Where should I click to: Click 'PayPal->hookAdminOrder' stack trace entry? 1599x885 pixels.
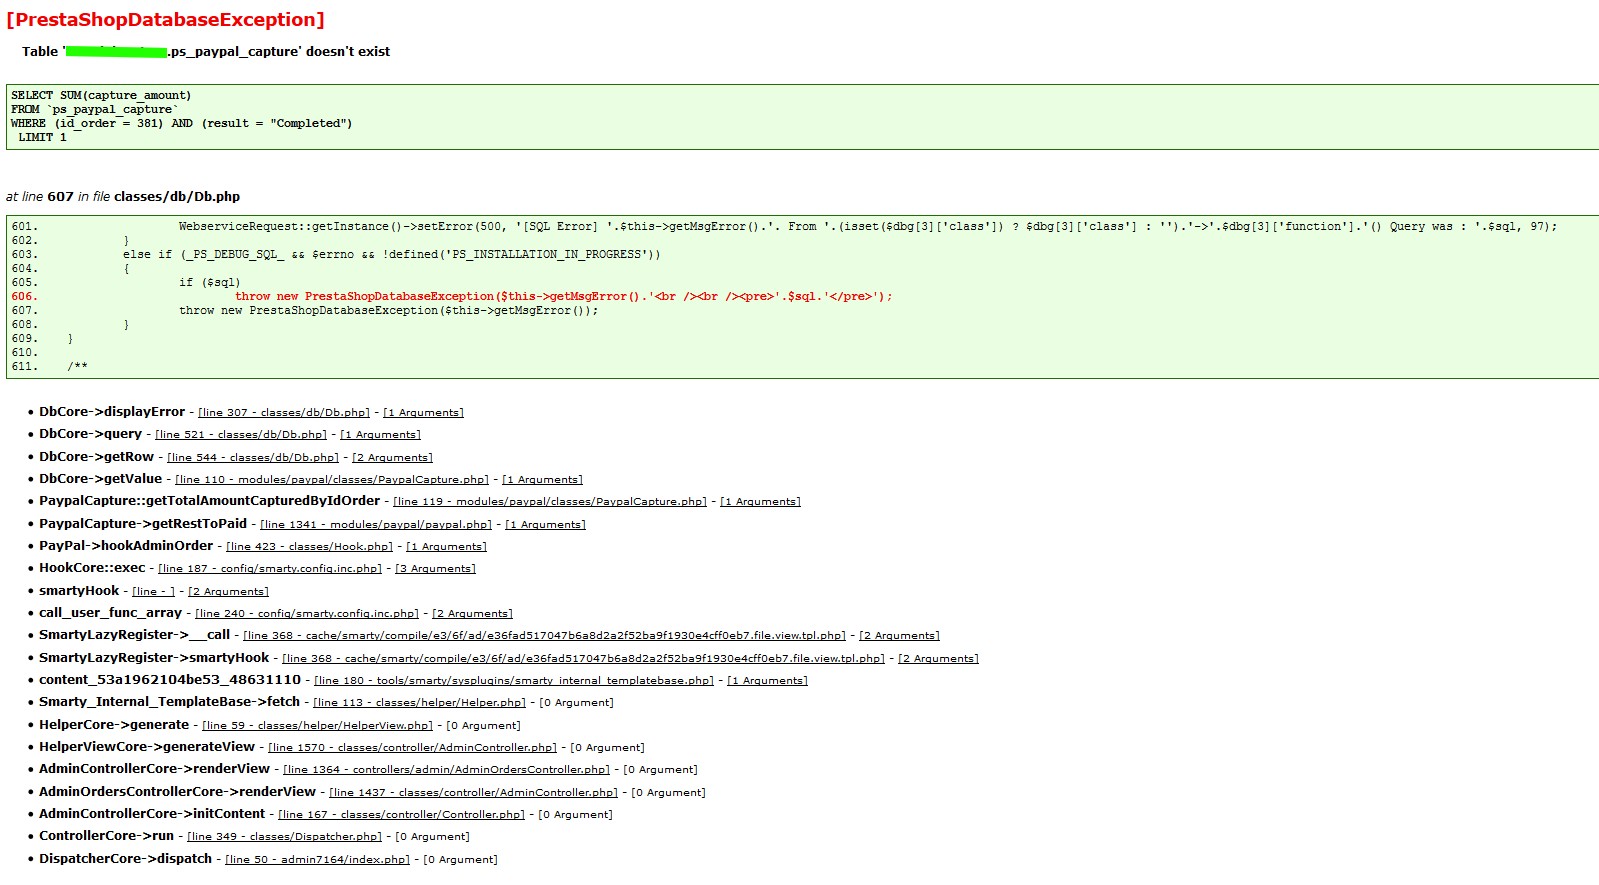point(126,546)
